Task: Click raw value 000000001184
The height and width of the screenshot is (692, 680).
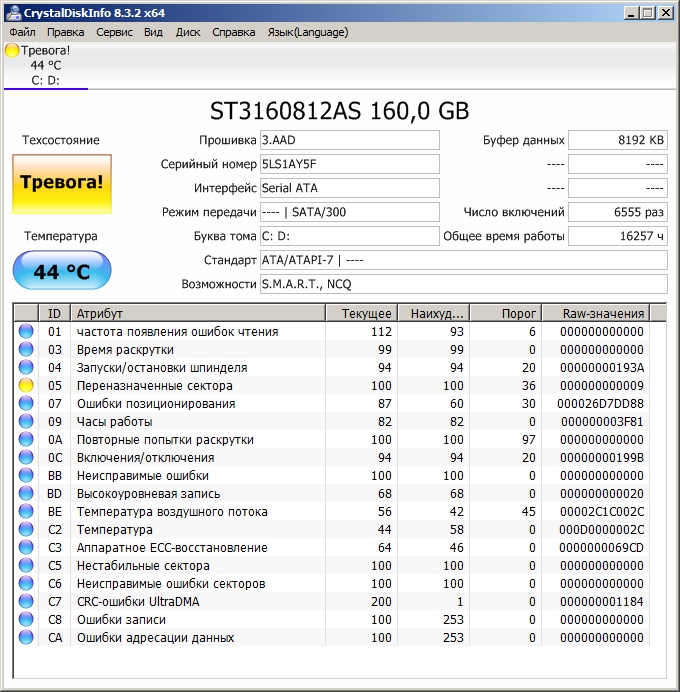Action: click(602, 602)
